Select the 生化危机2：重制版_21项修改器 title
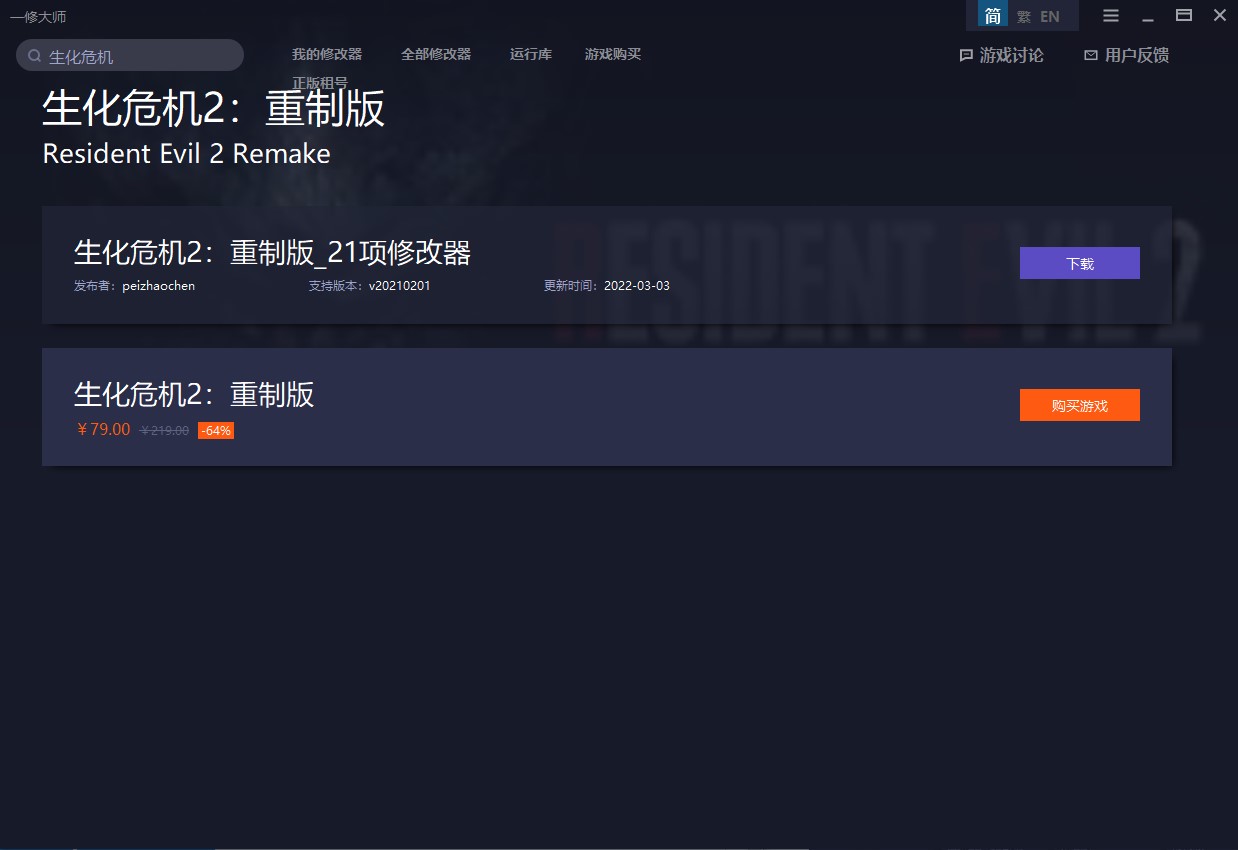 pos(272,253)
